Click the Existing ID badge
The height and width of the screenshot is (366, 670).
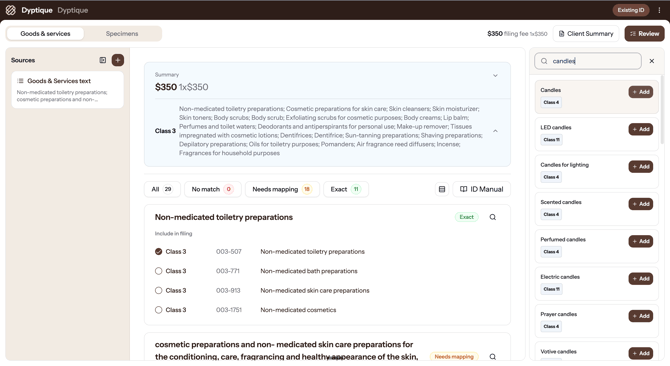pos(631,10)
